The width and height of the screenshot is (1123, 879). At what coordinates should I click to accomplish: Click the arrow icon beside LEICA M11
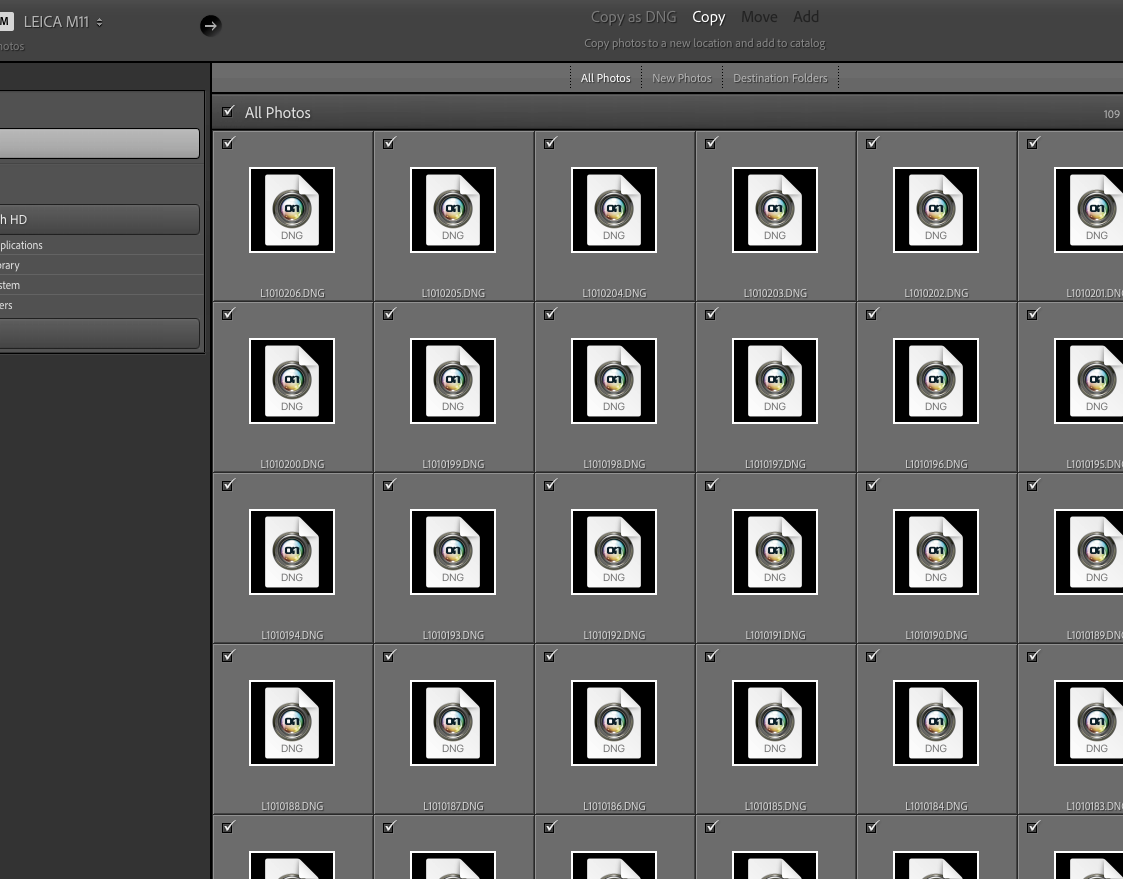210,26
